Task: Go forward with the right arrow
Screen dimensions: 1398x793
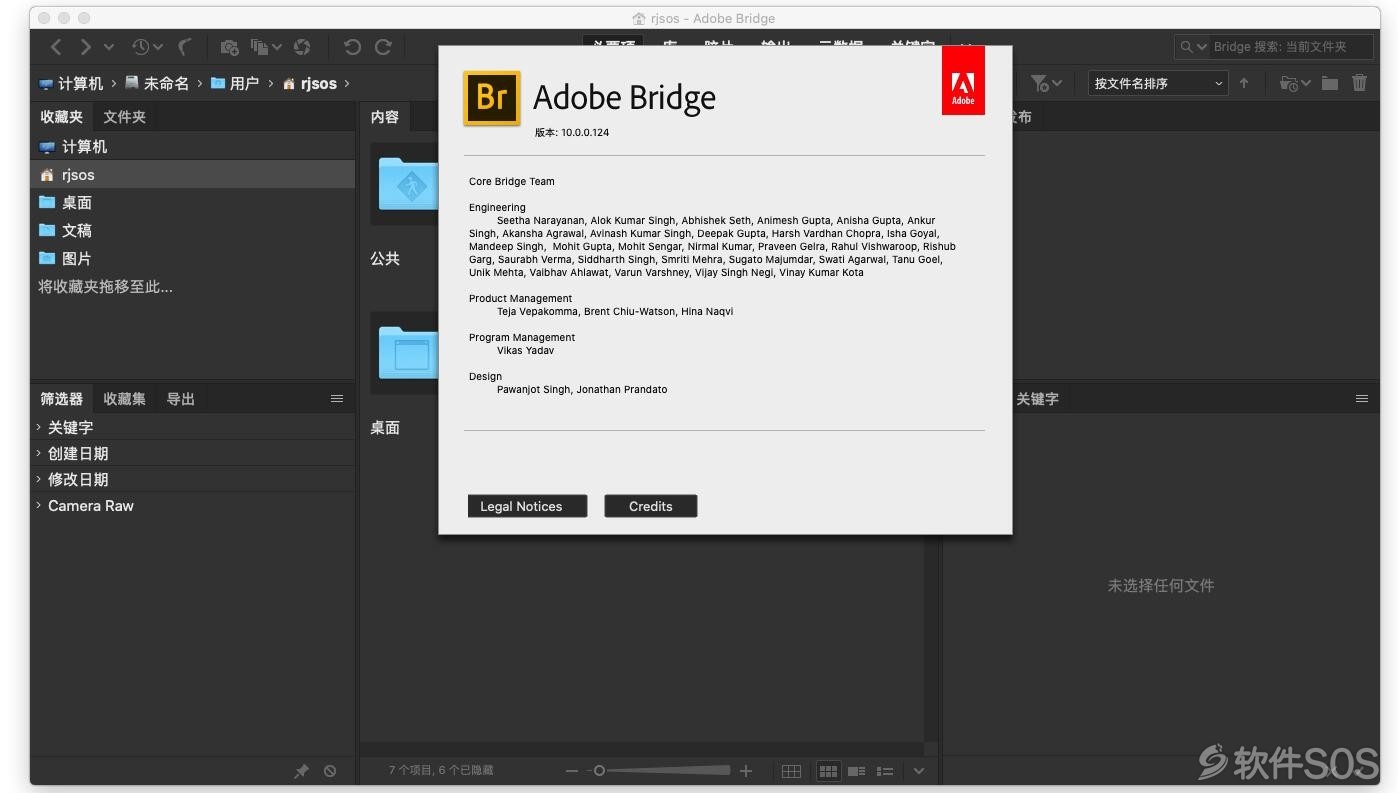Action: pos(86,47)
